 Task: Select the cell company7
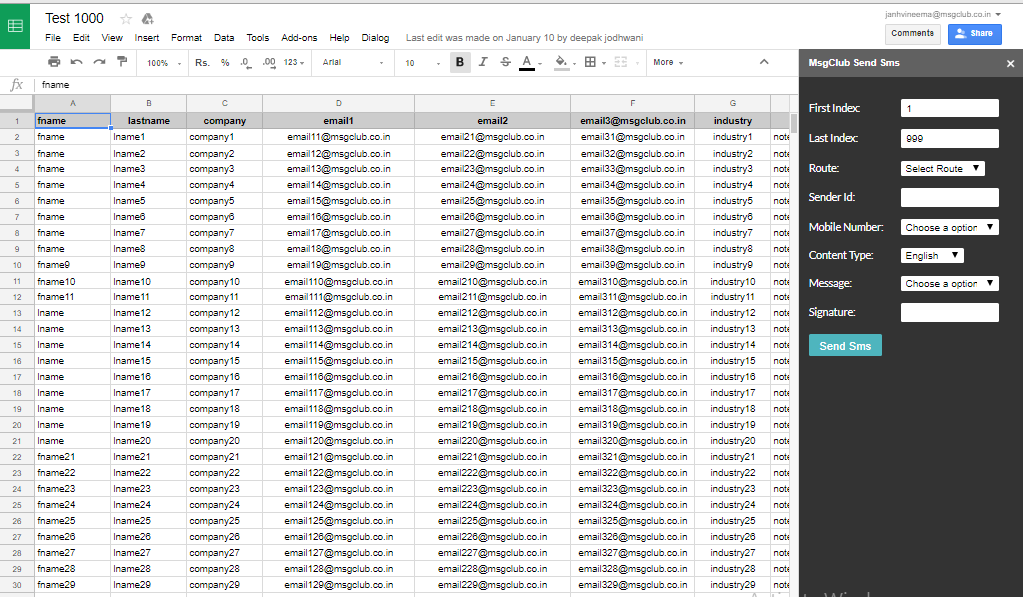coord(224,233)
